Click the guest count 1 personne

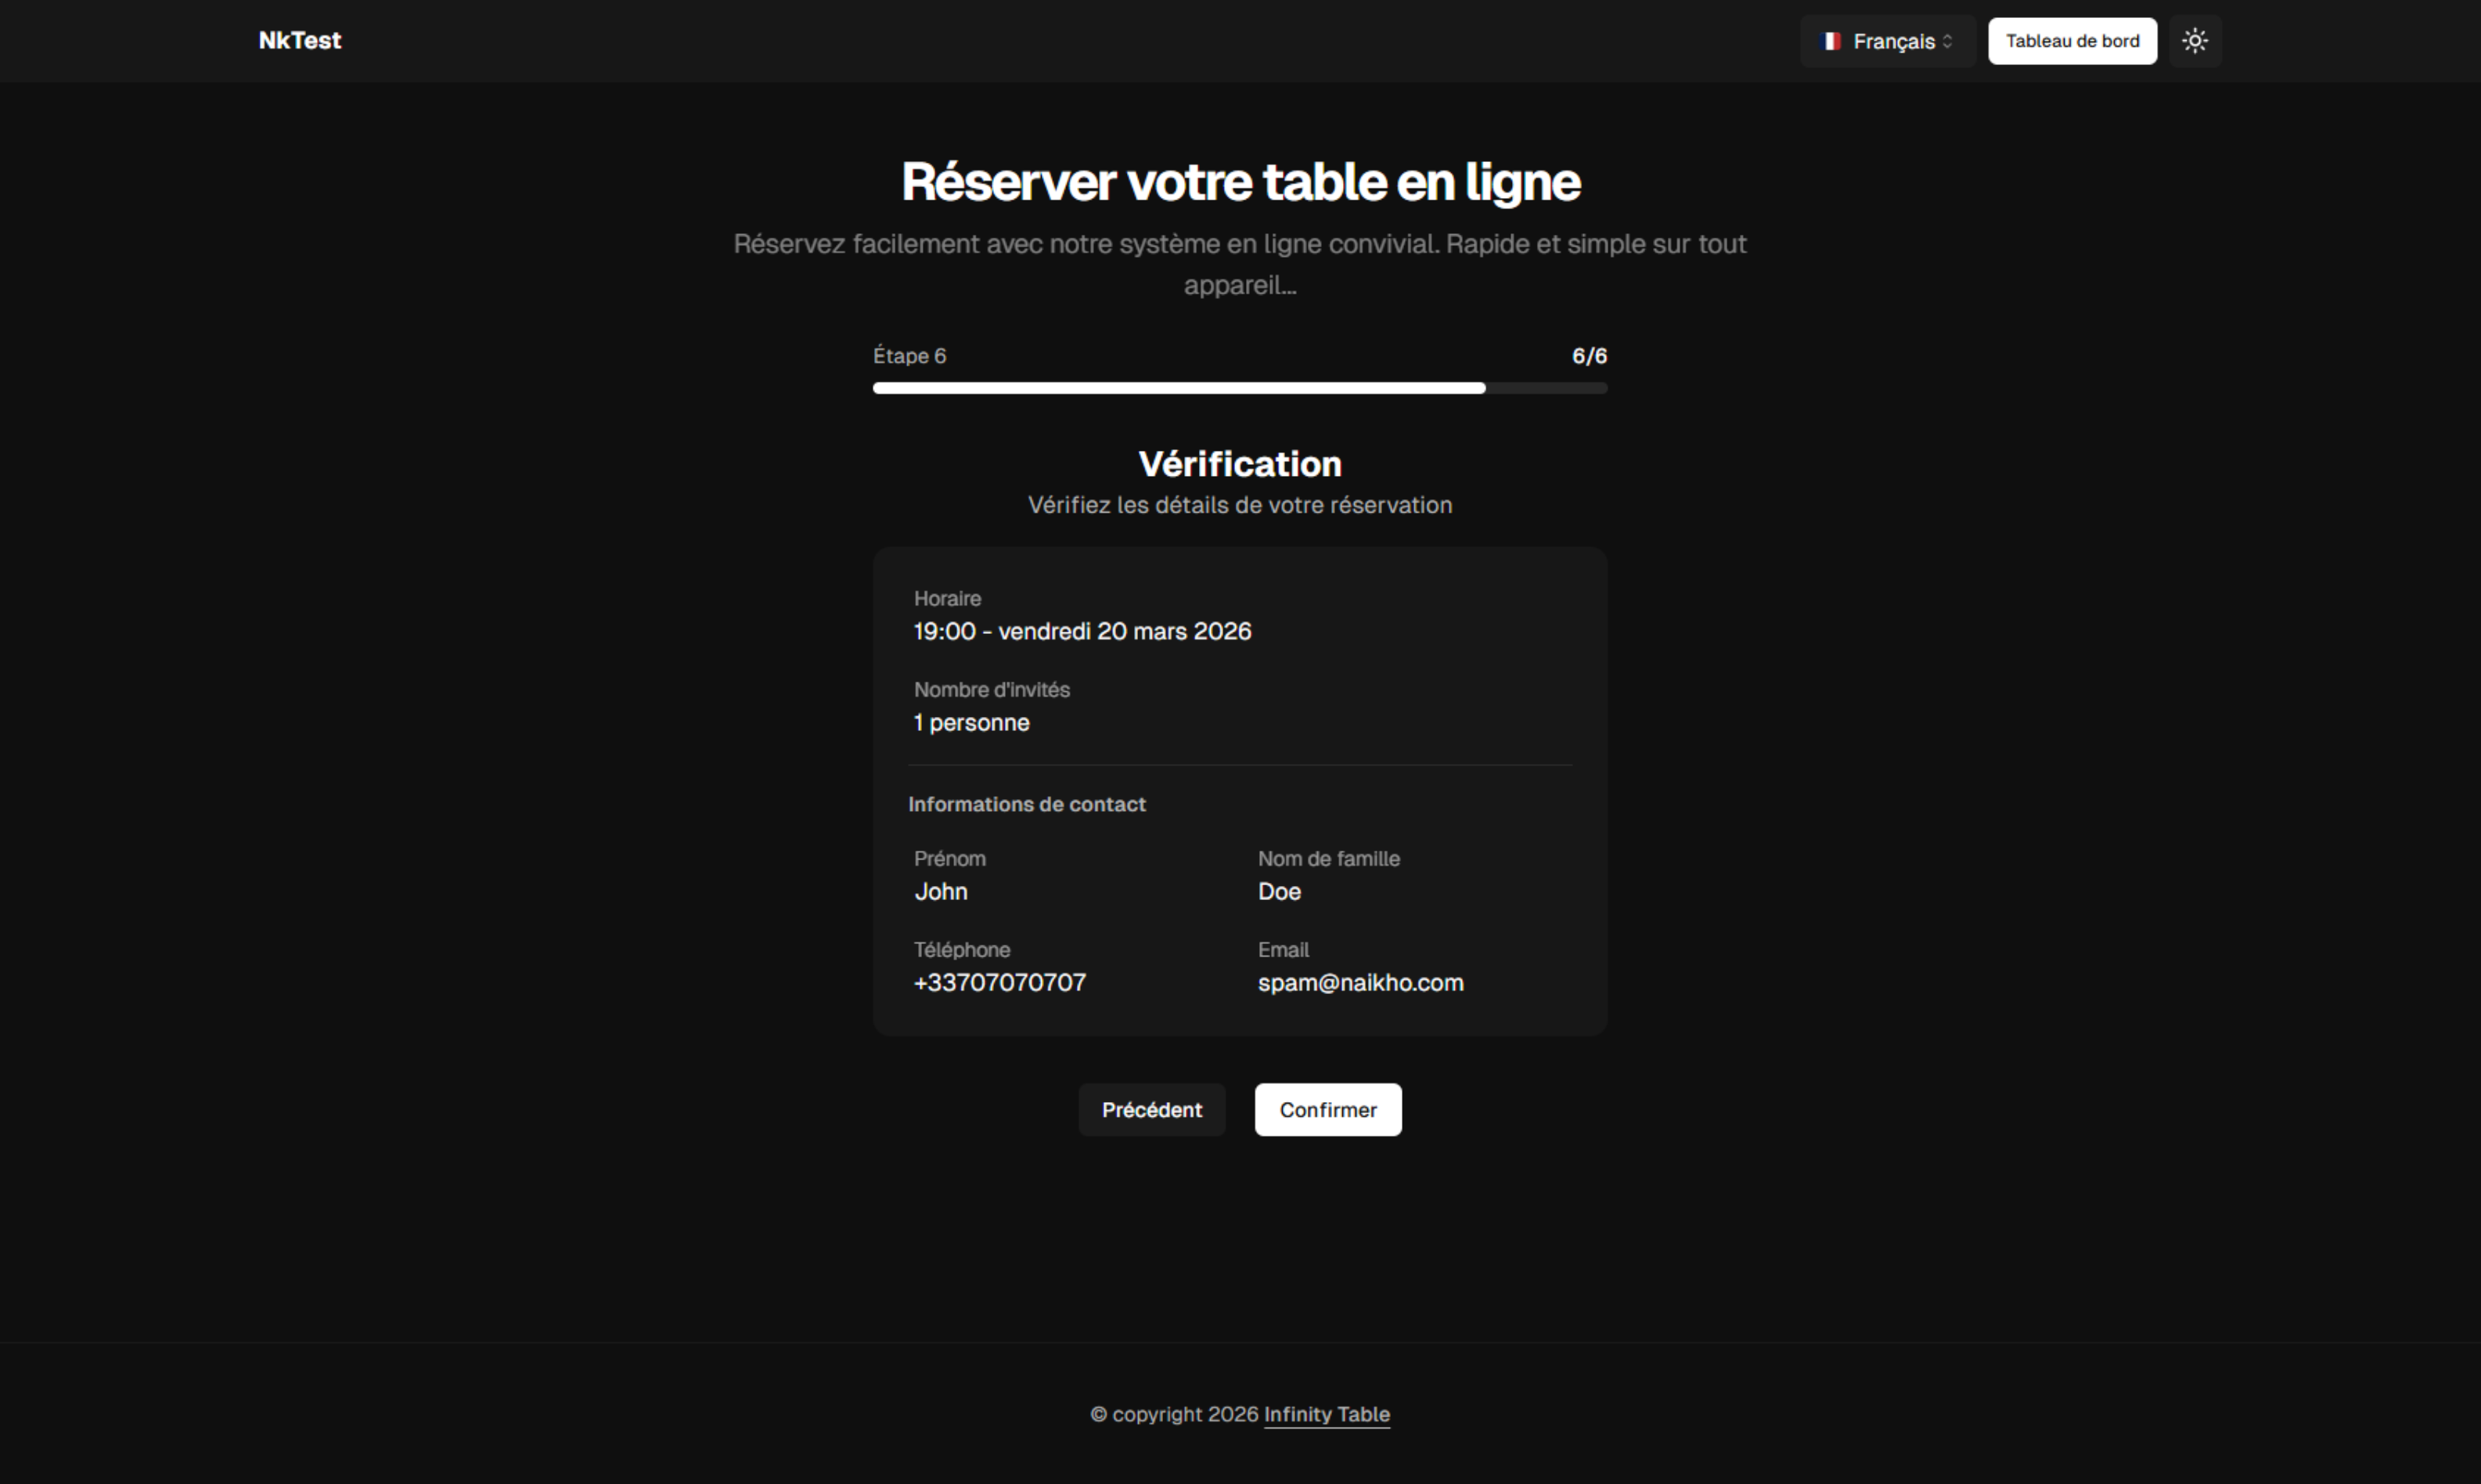coord(972,723)
